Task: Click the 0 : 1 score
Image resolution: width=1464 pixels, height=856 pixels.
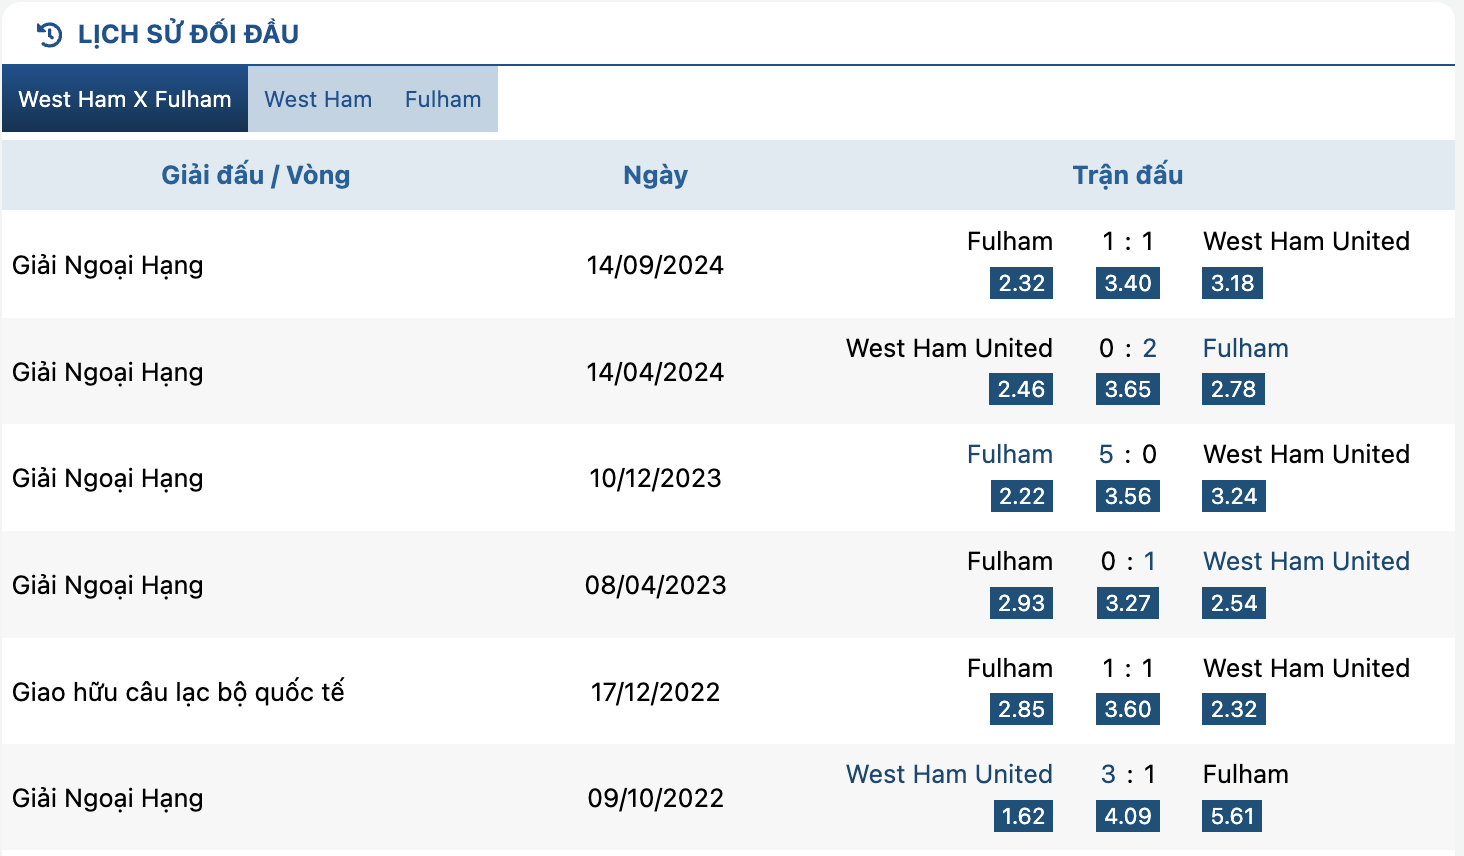Action: pos(1128,561)
